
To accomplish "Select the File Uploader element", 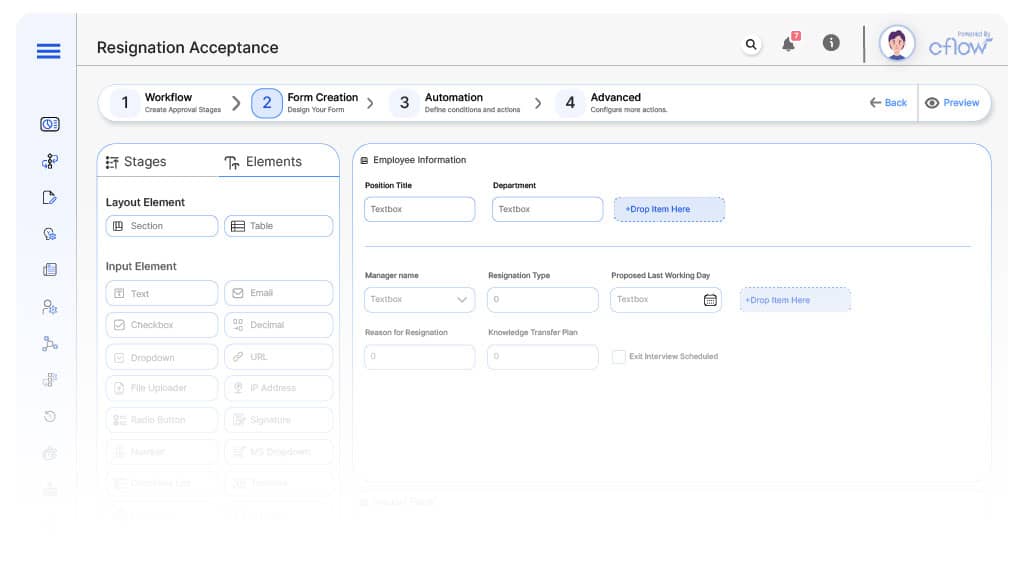I will 161,388.
